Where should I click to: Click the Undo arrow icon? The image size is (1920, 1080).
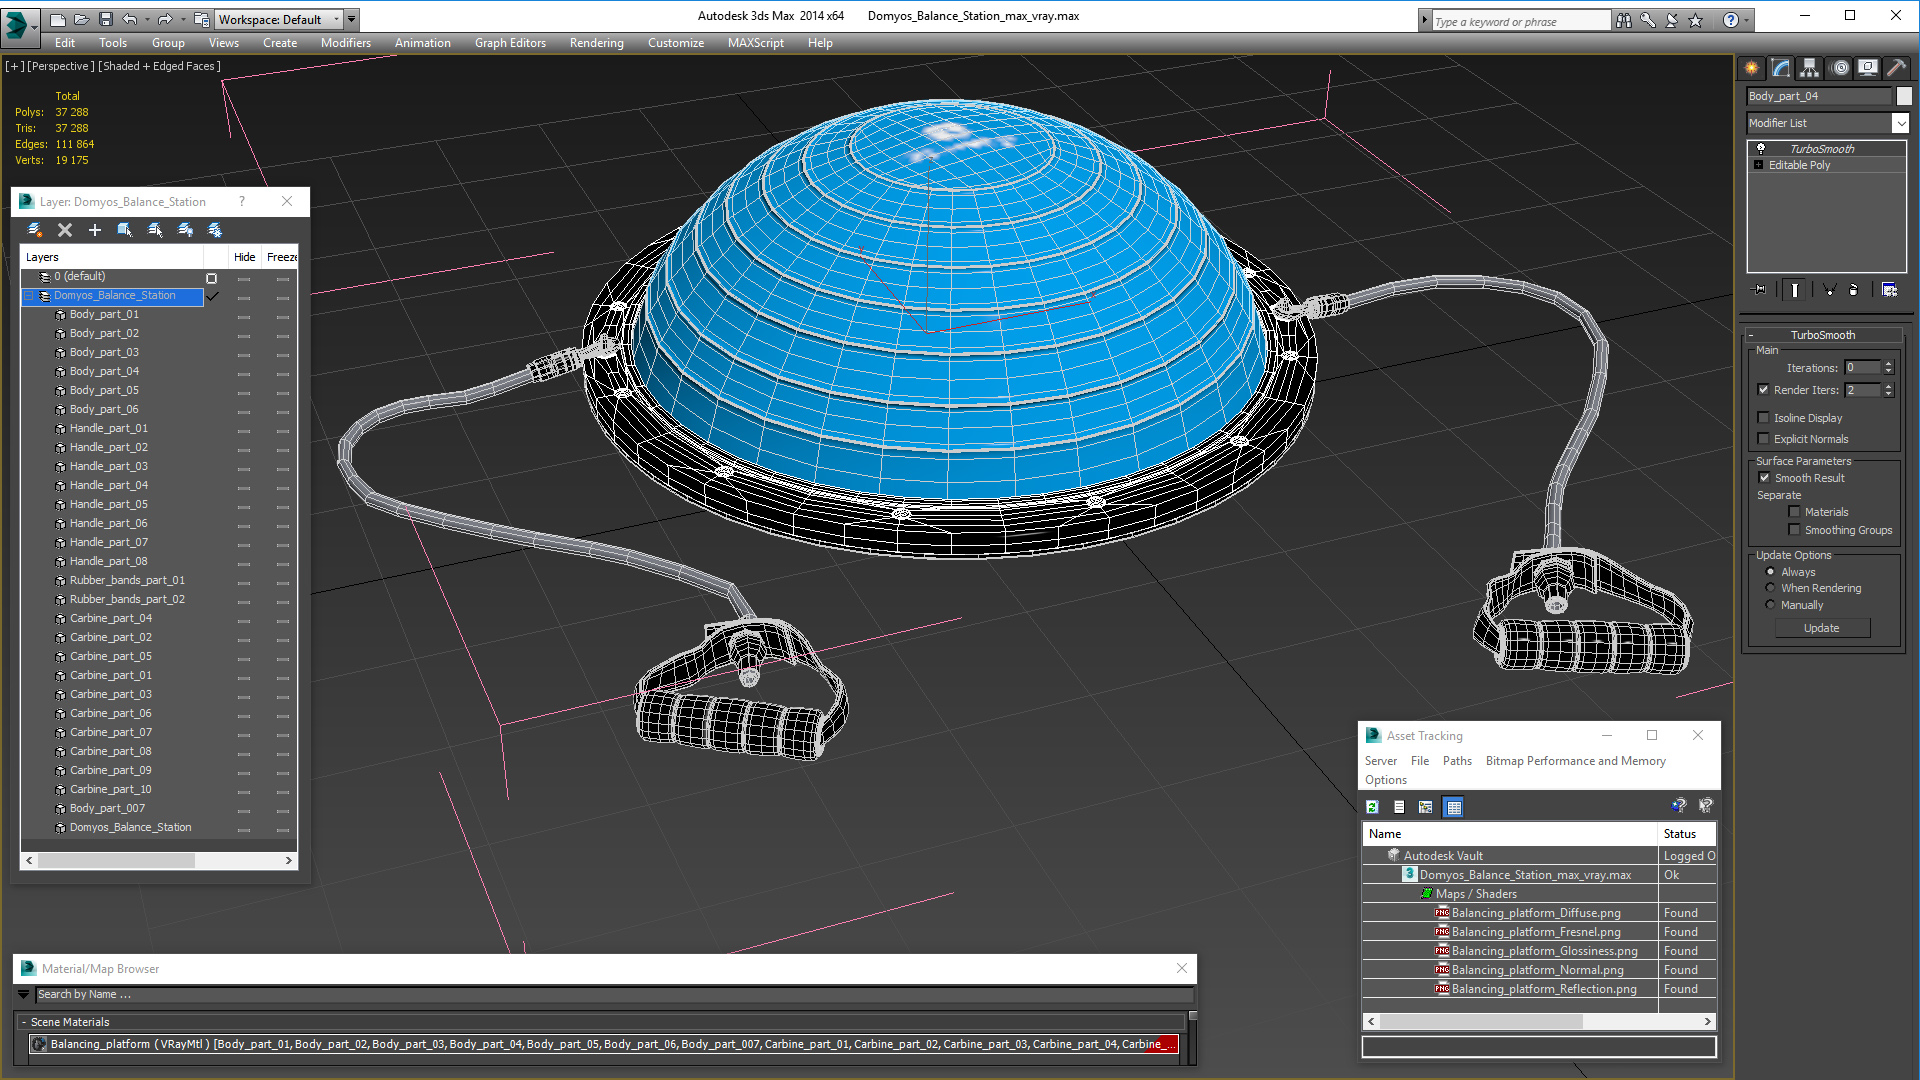coord(130,19)
